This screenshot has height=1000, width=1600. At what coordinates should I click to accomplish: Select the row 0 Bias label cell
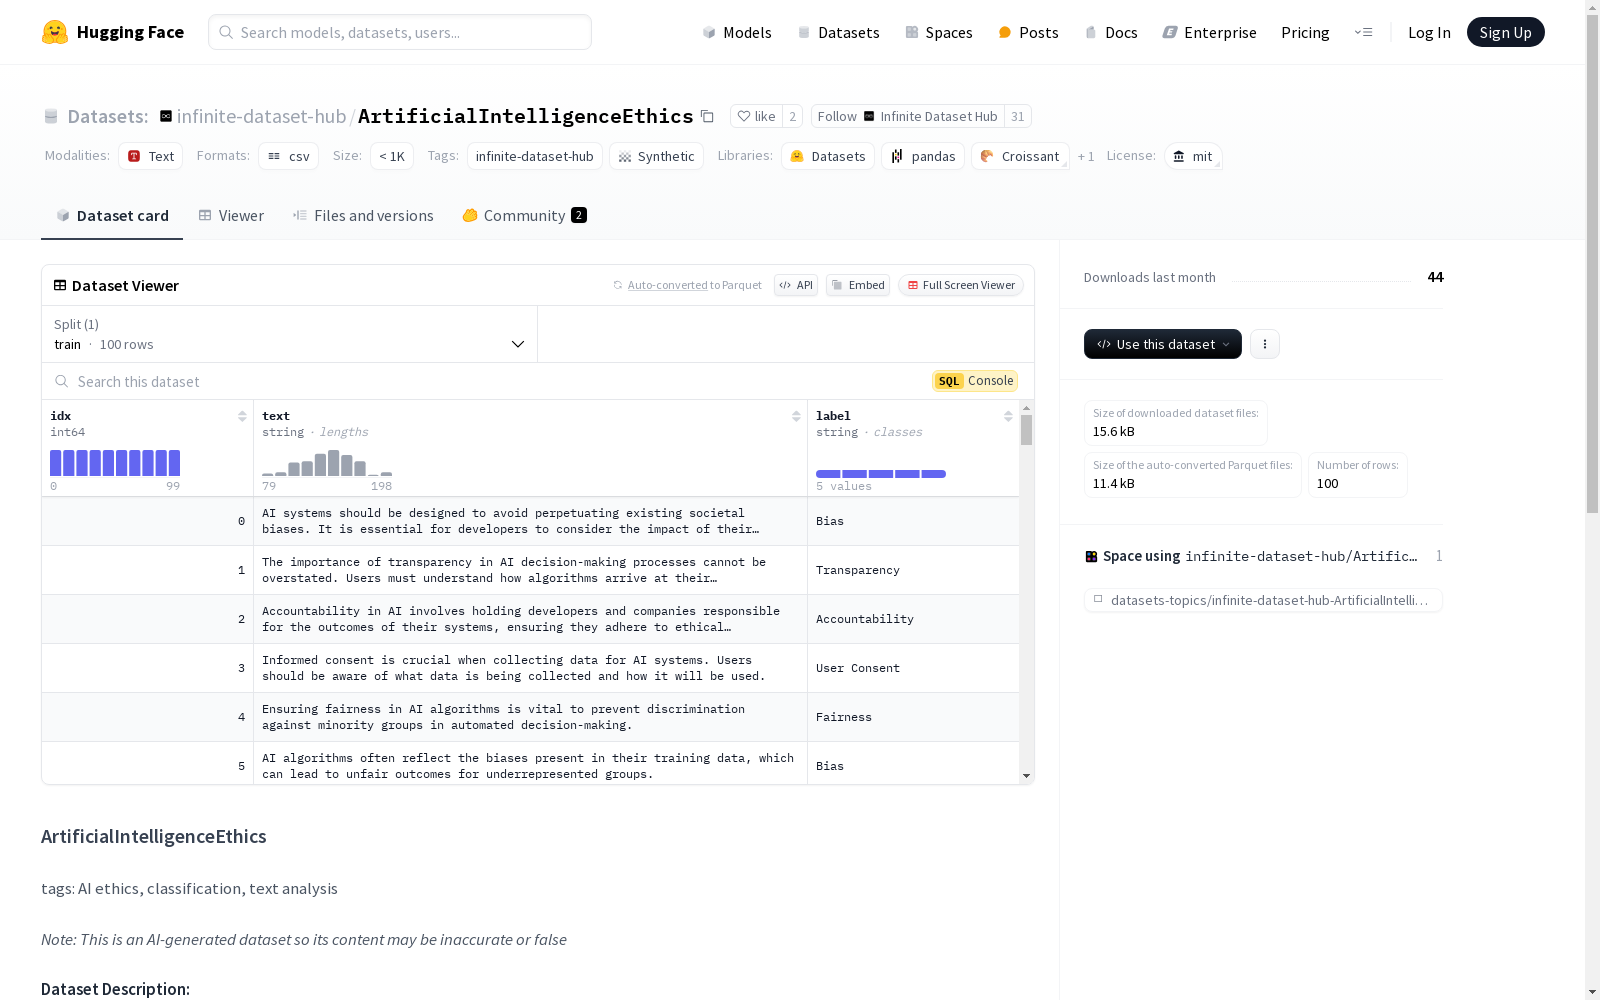(913, 521)
